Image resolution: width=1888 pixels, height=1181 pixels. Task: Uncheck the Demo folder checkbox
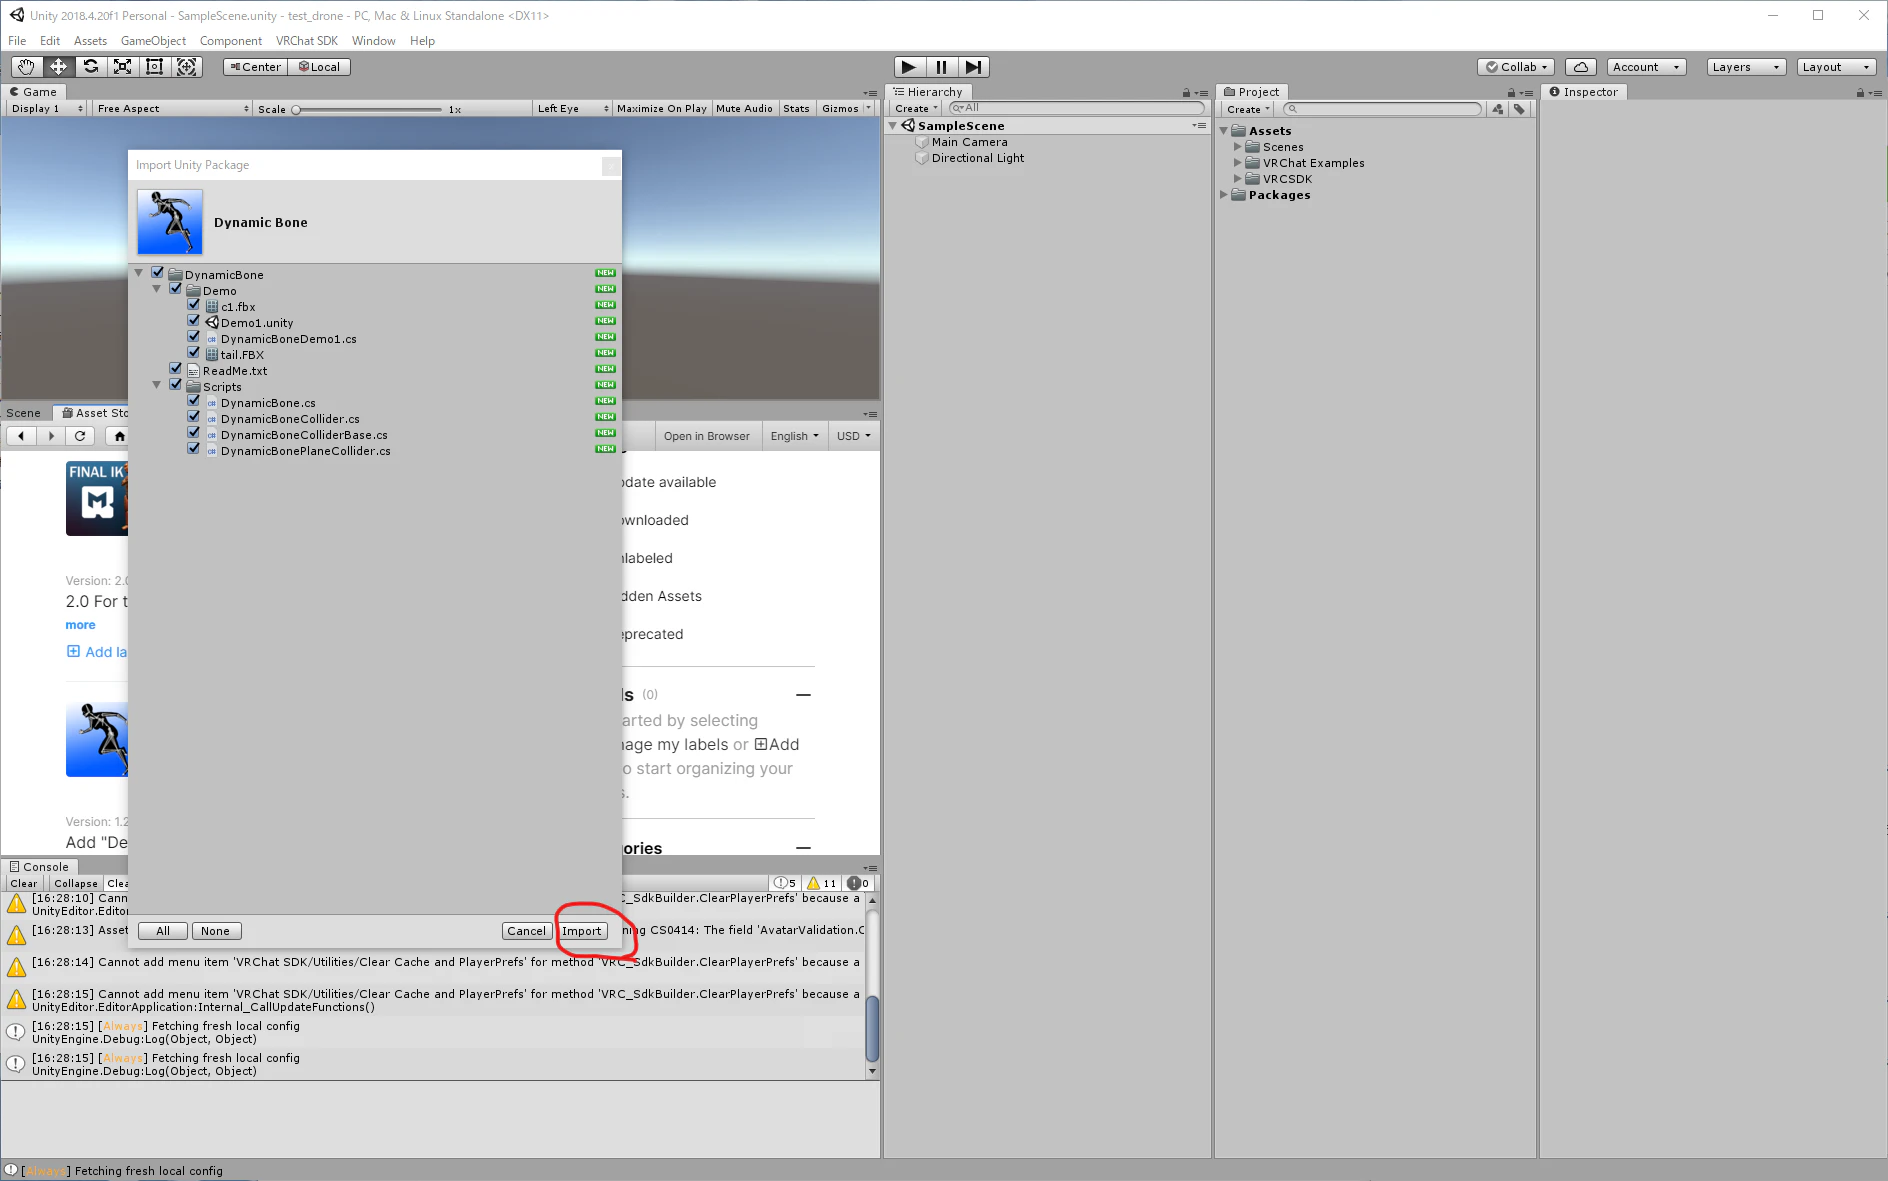tap(176, 289)
